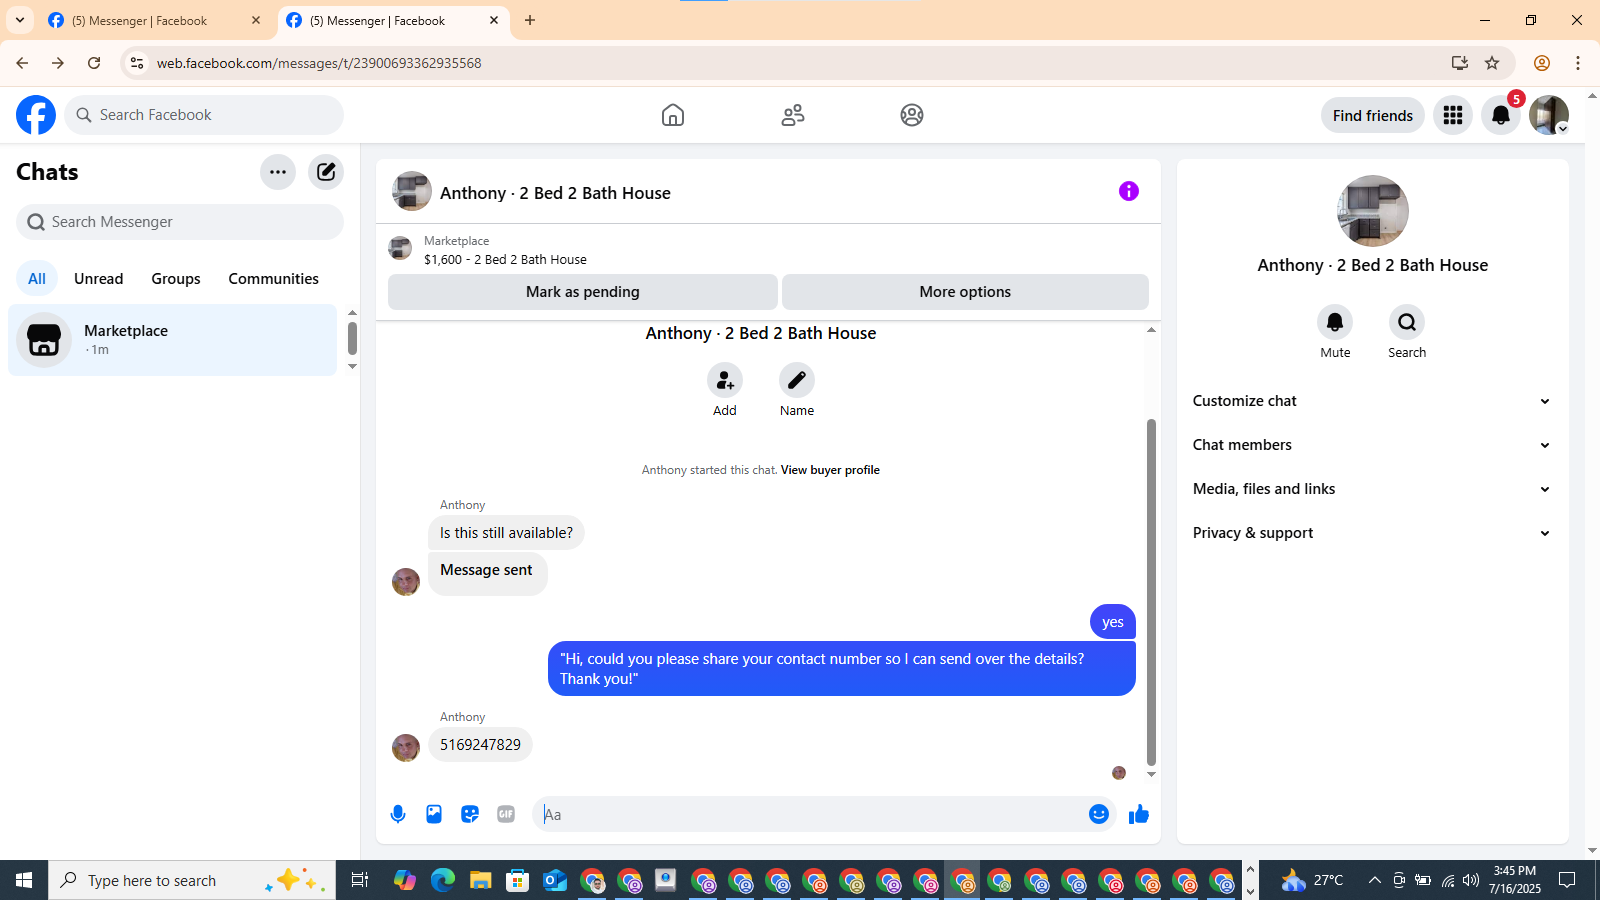Click the Name edit pencil icon

[x=797, y=380]
